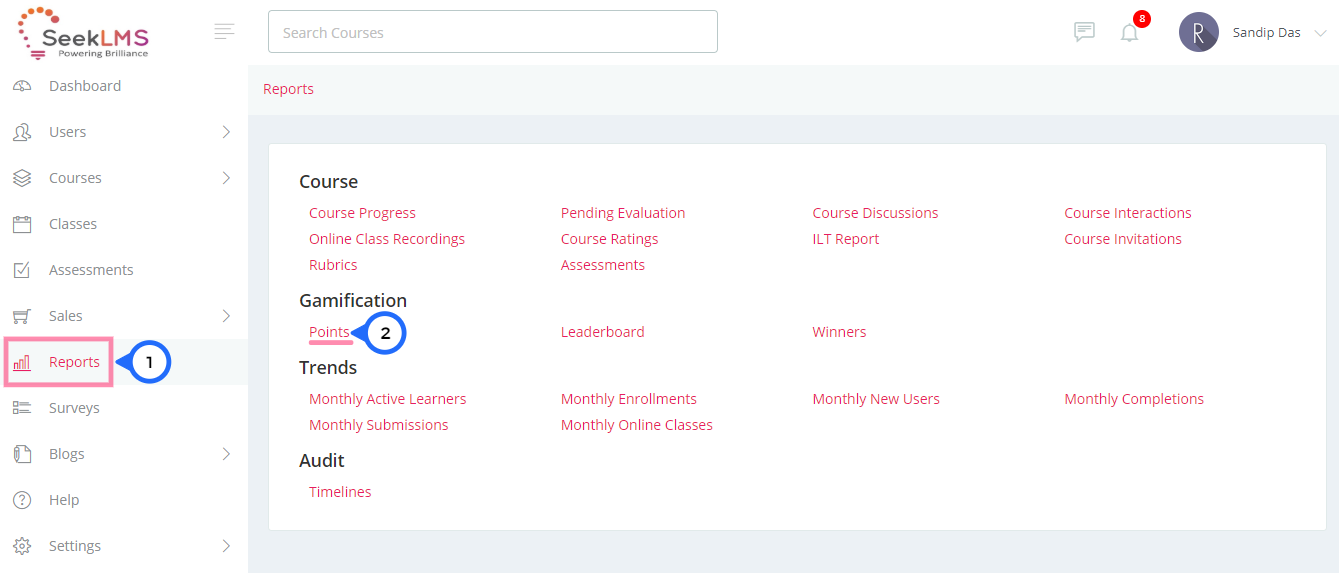The width and height of the screenshot is (1339, 573).
Task: Click the Assessments checkmark icon
Action: pos(22,270)
